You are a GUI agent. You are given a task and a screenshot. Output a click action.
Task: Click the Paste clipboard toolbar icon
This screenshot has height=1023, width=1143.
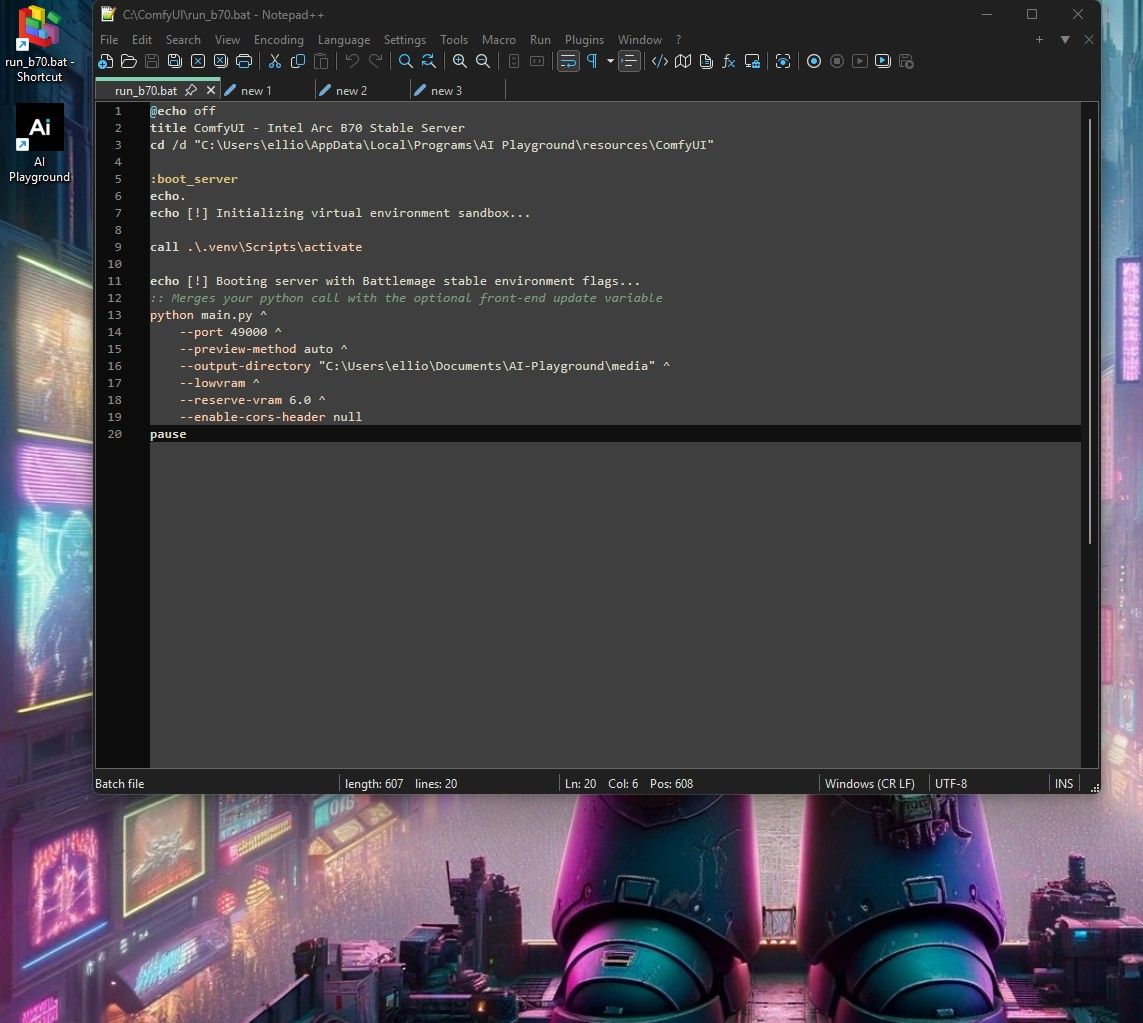point(321,61)
